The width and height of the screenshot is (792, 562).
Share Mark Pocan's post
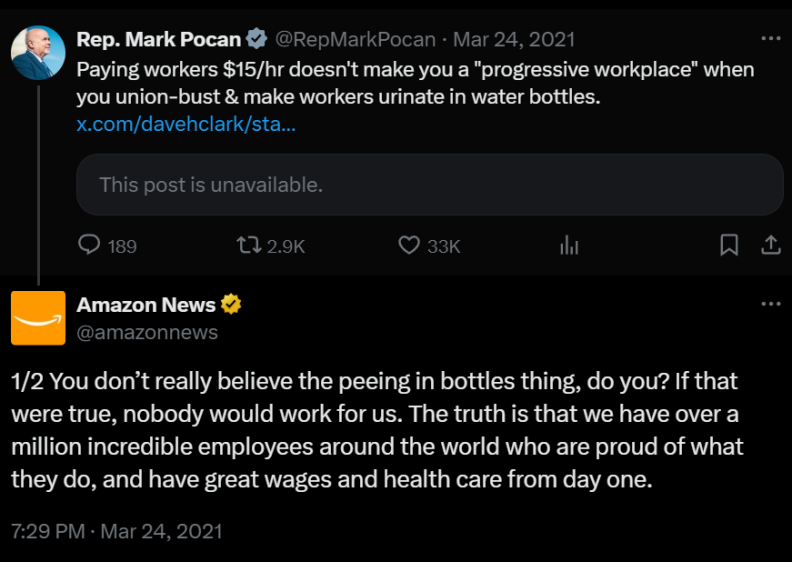(x=771, y=245)
